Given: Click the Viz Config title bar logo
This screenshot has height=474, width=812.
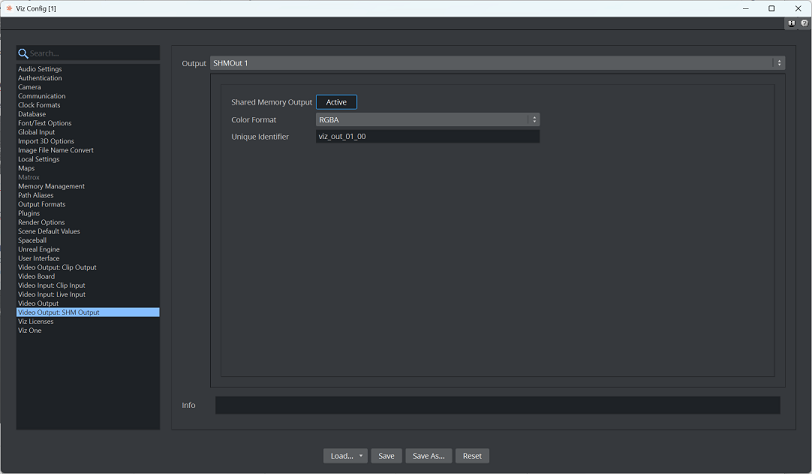Looking at the screenshot, I should [8, 8].
